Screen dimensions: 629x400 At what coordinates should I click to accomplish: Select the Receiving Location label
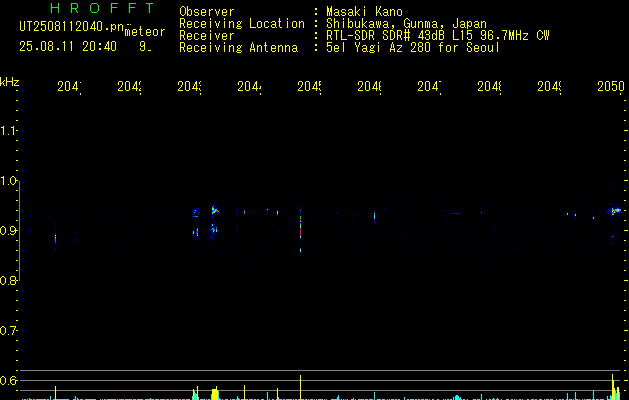click(242, 24)
